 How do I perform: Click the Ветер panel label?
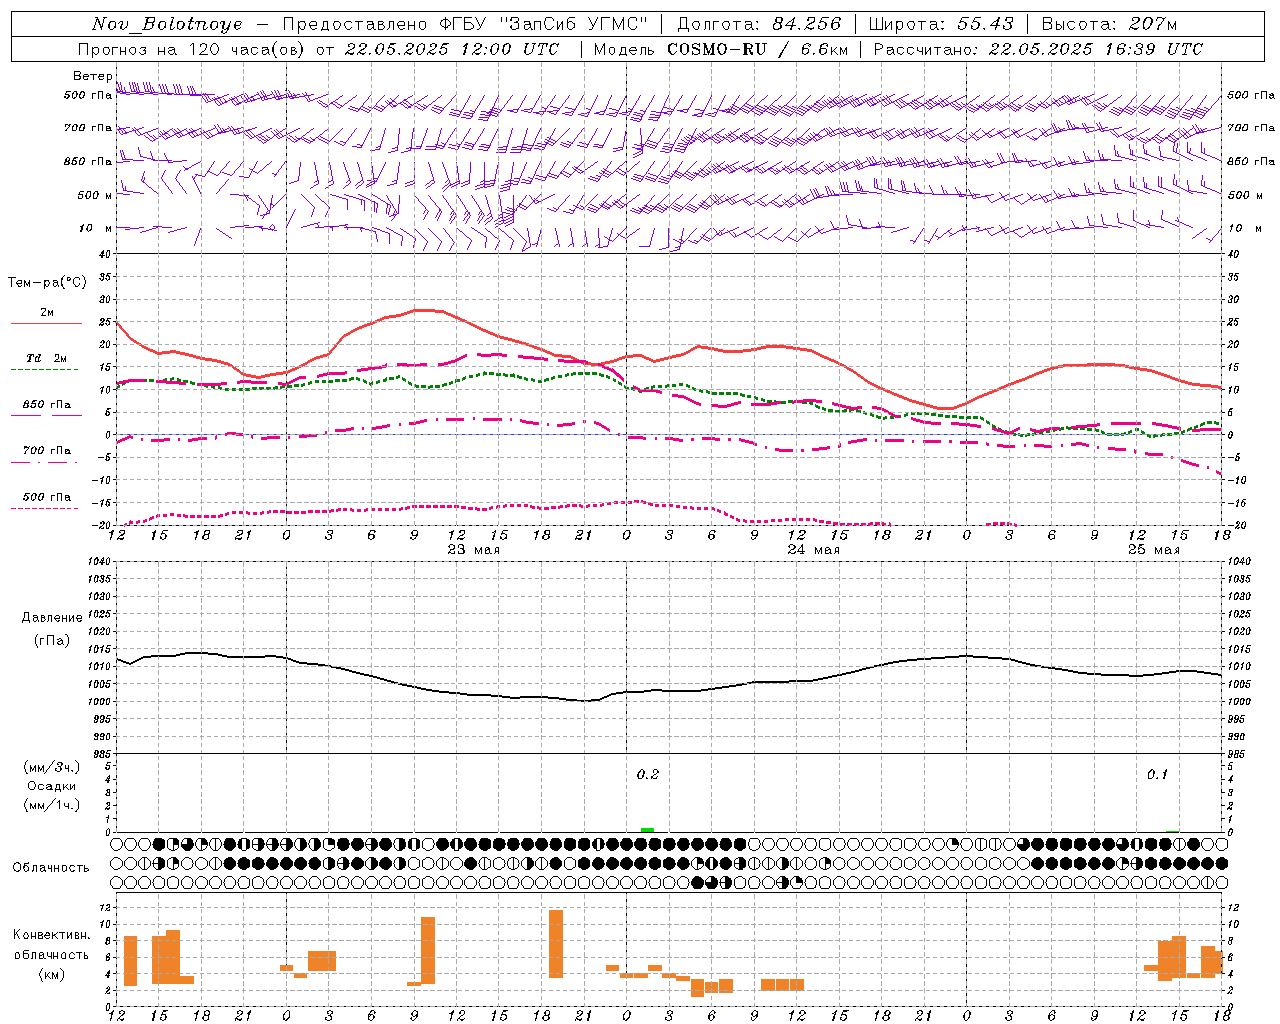92,76
